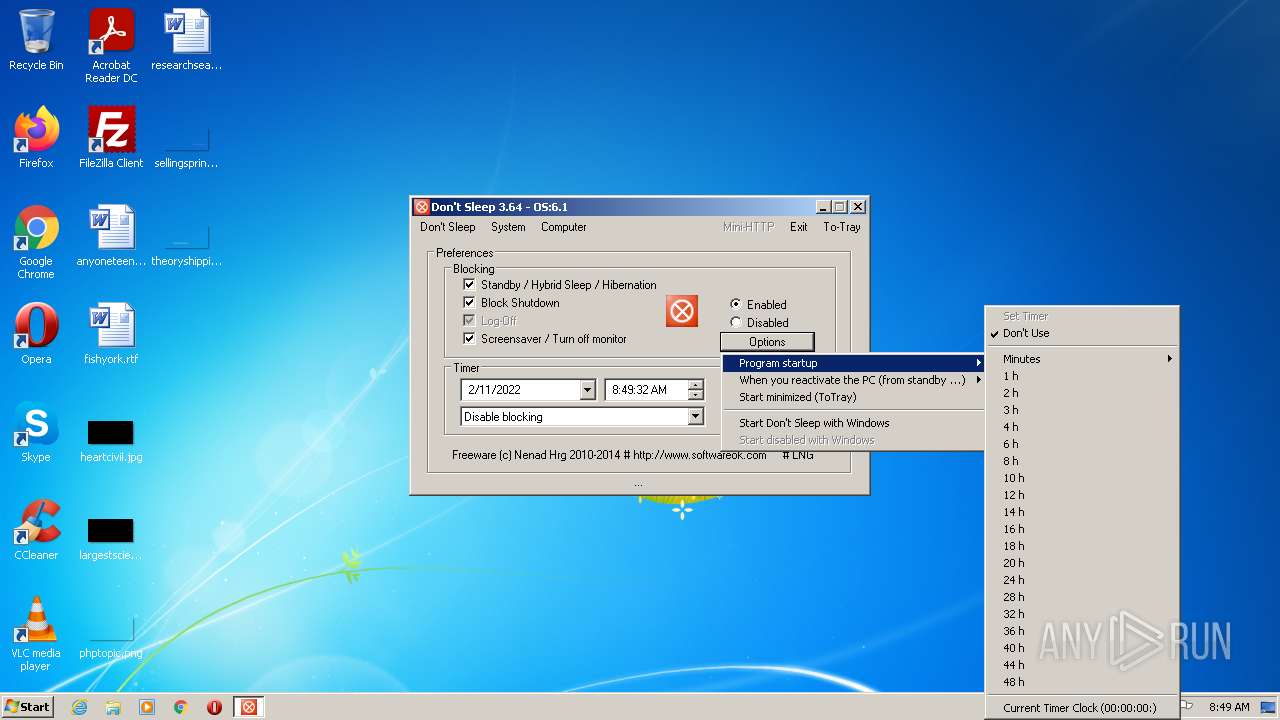Select the Skype desktop shortcut
The width and height of the screenshot is (1280, 720).
point(36,432)
